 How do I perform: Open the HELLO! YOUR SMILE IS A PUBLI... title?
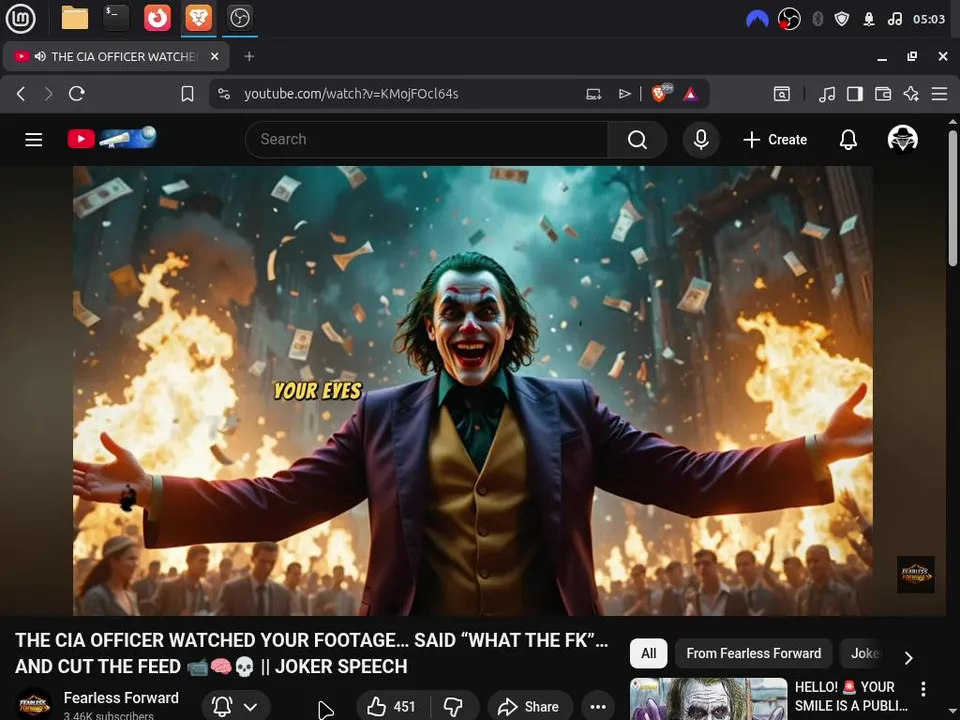pos(852,696)
